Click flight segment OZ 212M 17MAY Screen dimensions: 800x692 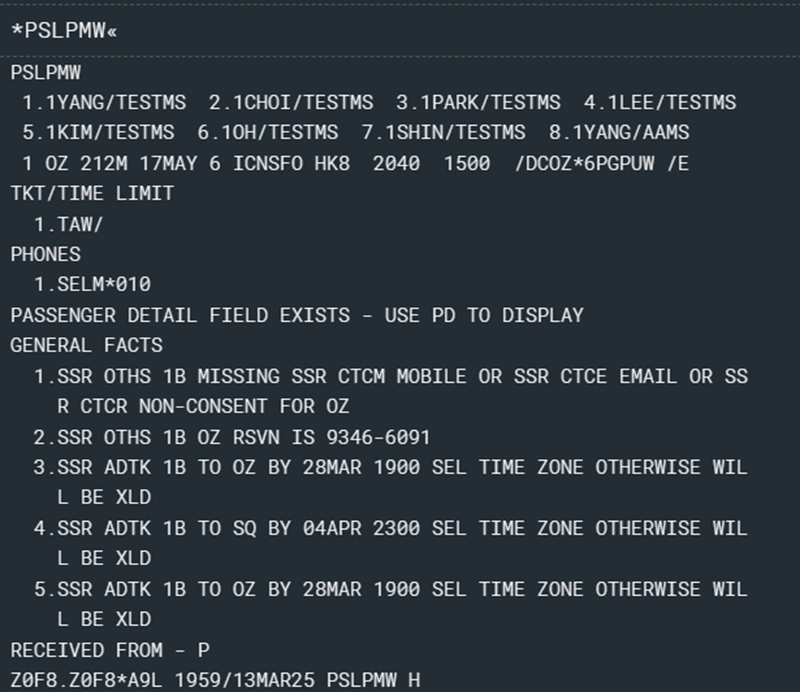(121, 164)
